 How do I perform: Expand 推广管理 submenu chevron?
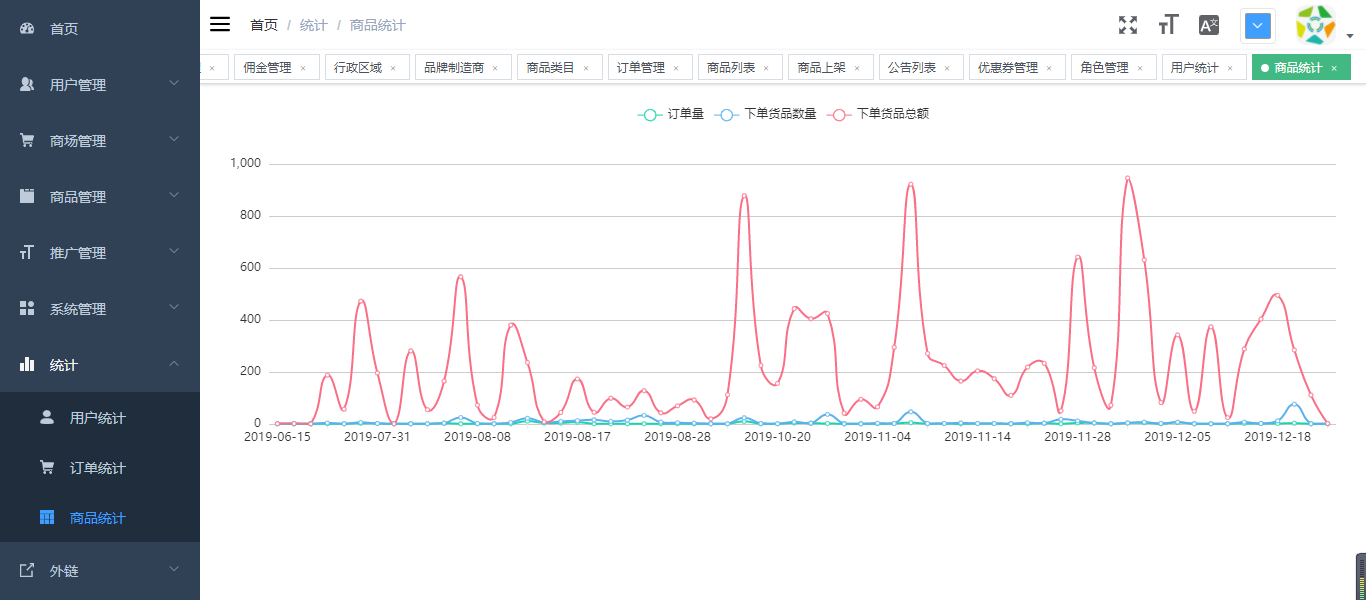point(174,251)
